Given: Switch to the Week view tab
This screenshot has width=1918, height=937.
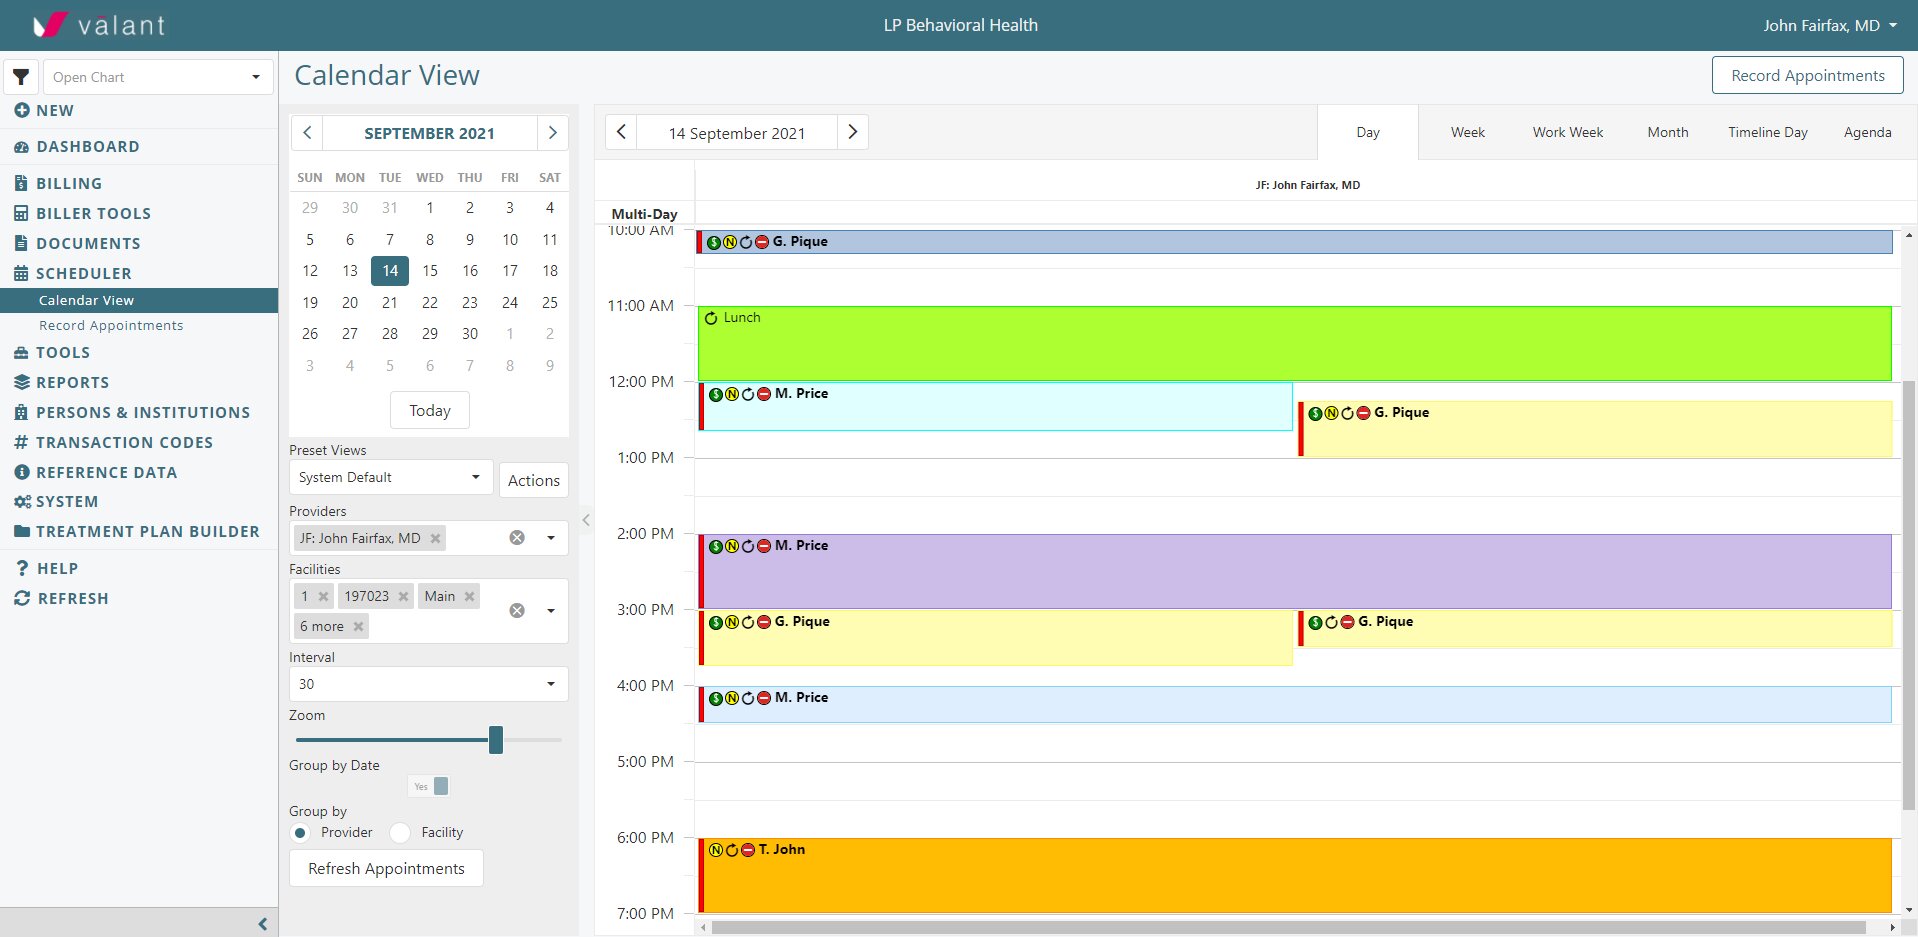Looking at the screenshot, I should 1467,132.
